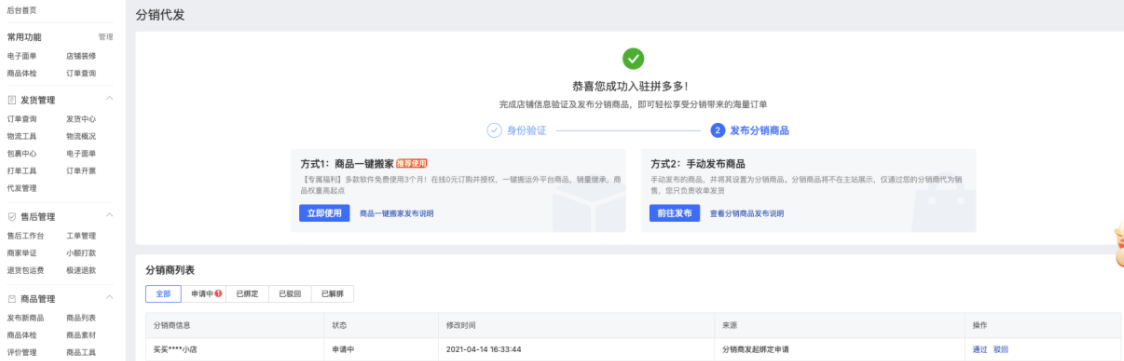Click the 身份验证 step label
This screenshot has height=361, width=1124.
[527, 131]
